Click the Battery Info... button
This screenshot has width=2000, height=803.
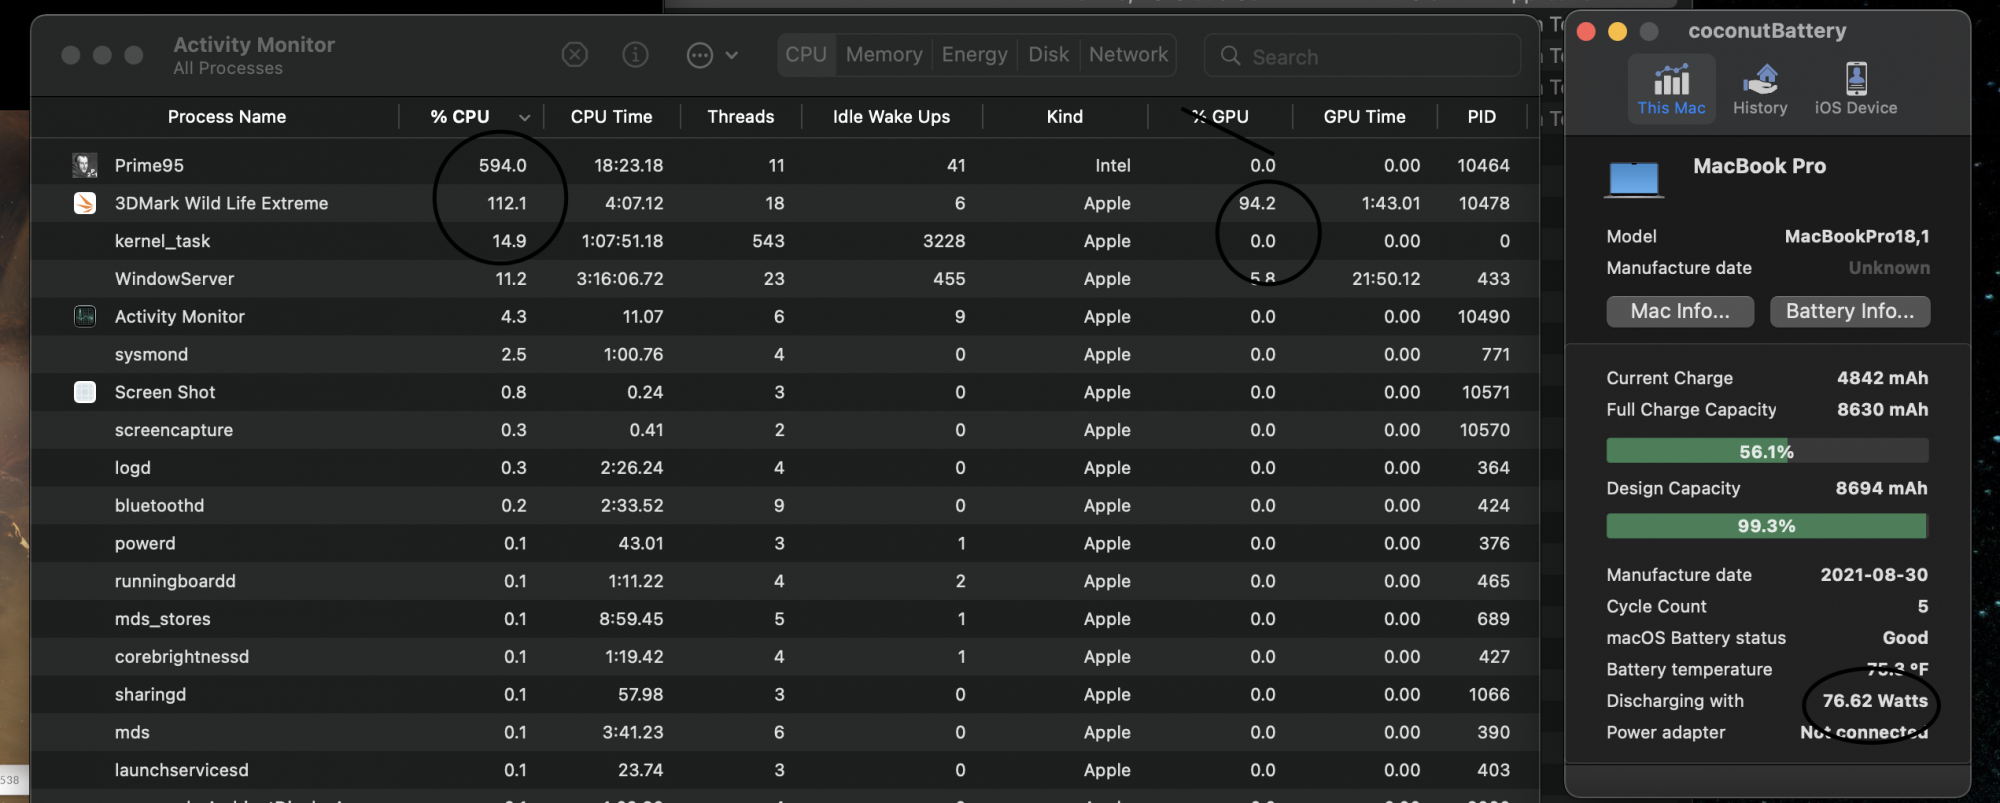click(1850, 311)
